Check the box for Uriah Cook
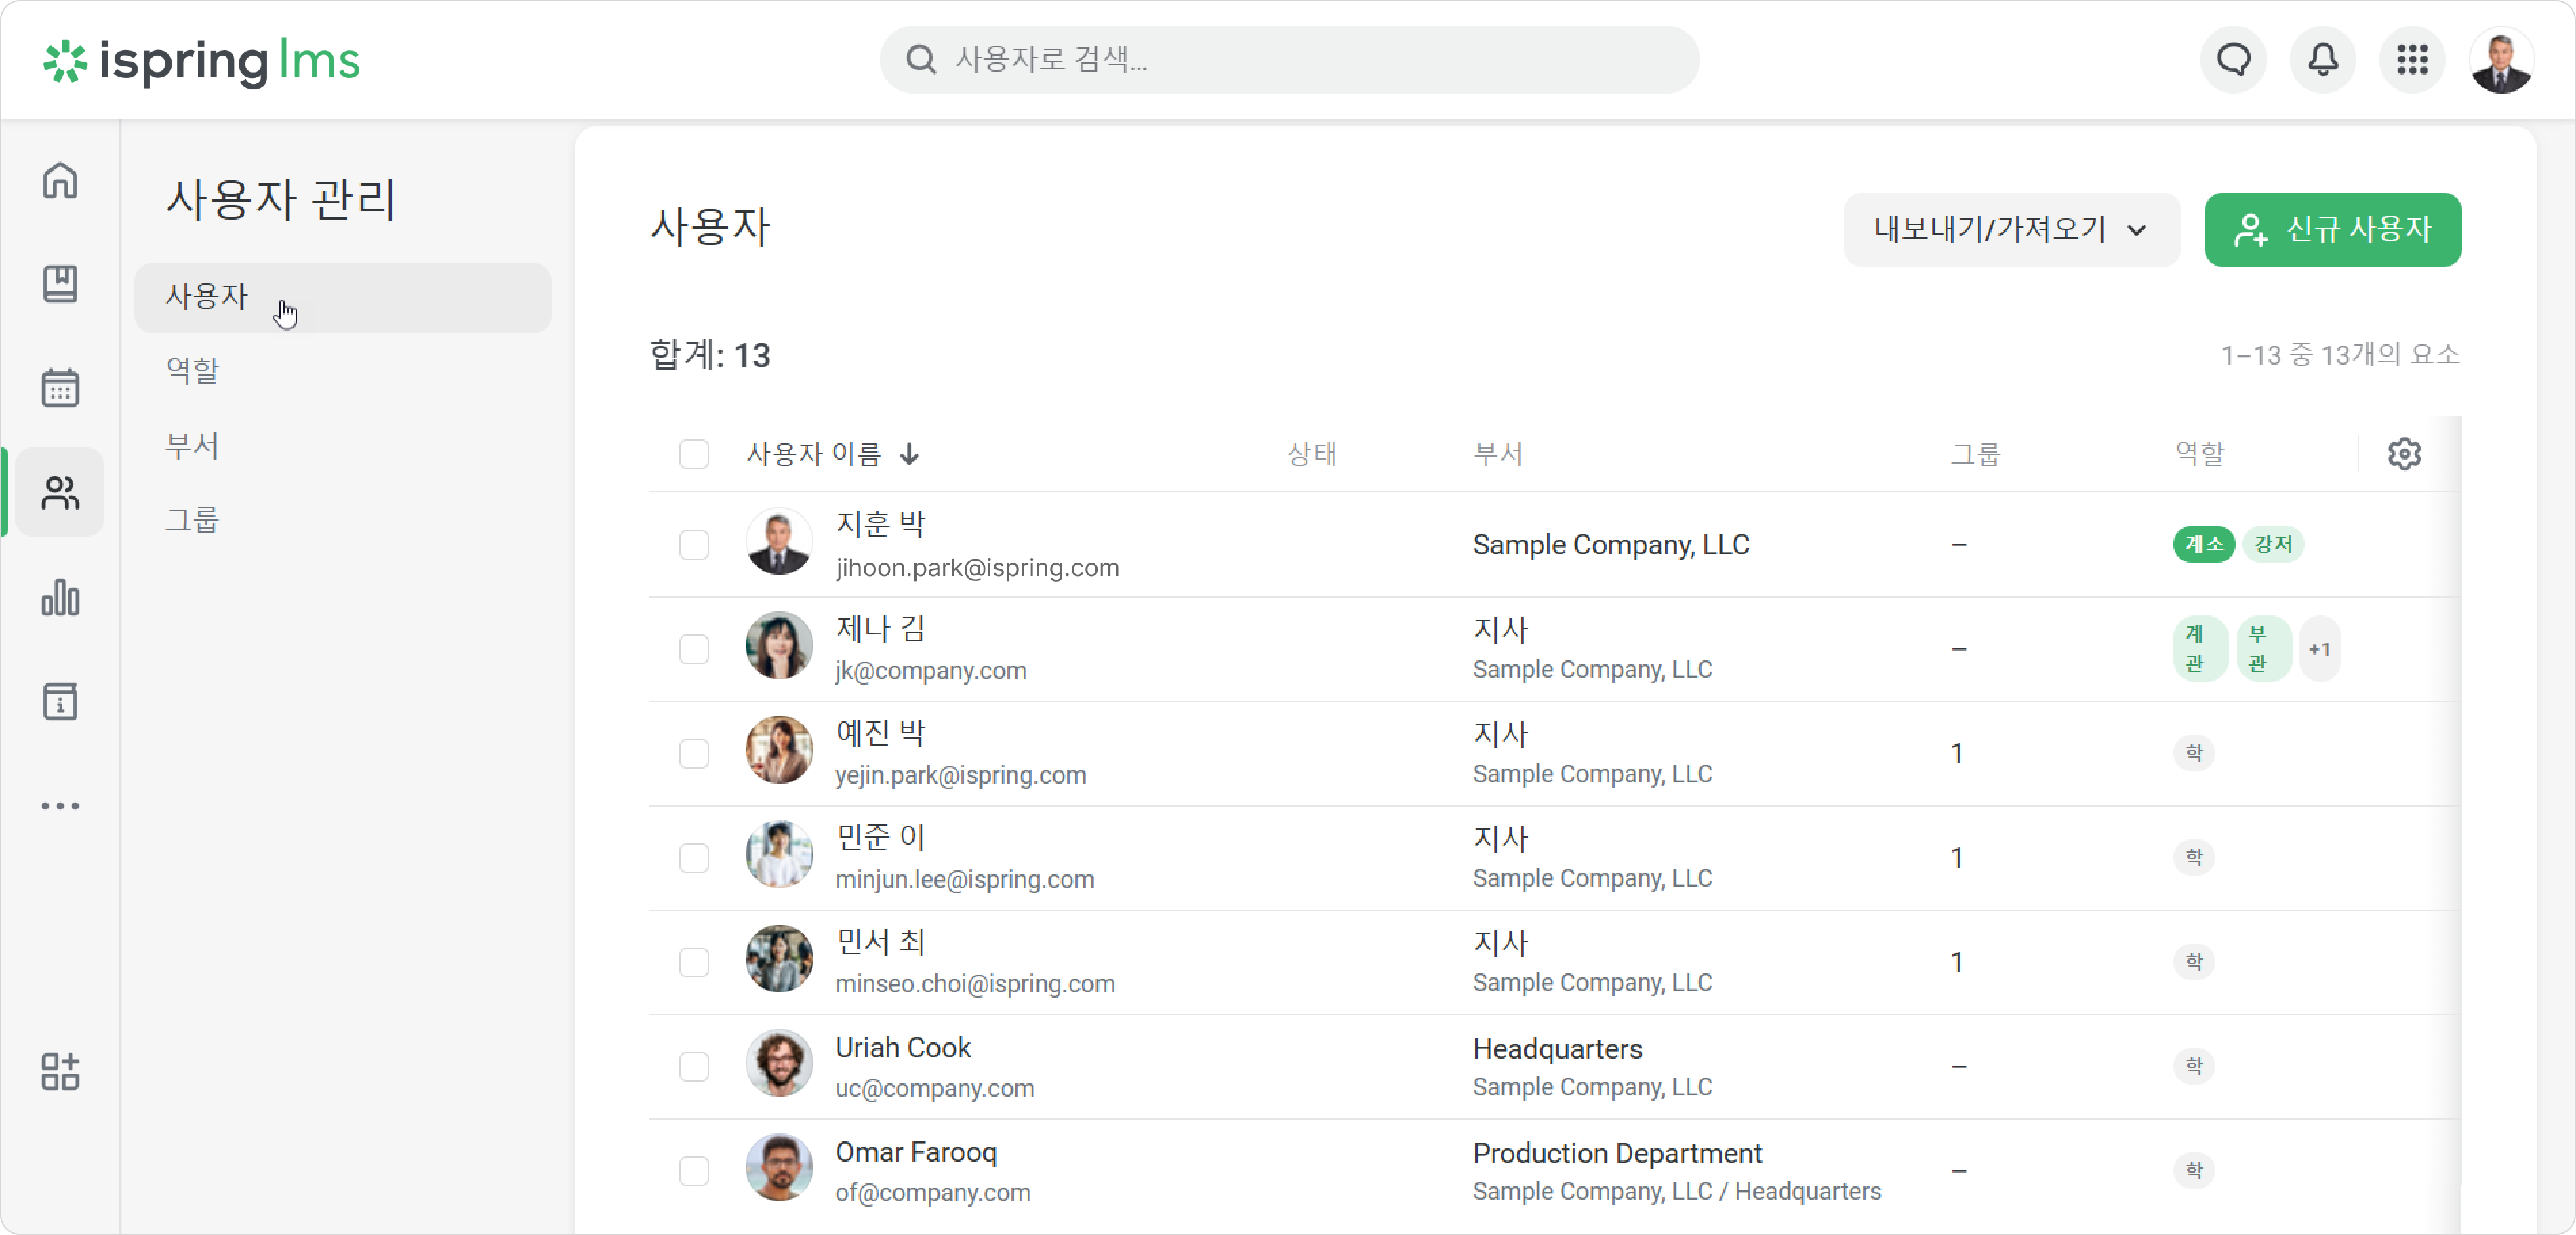 pyautogui.click(x=694, y=1067)
